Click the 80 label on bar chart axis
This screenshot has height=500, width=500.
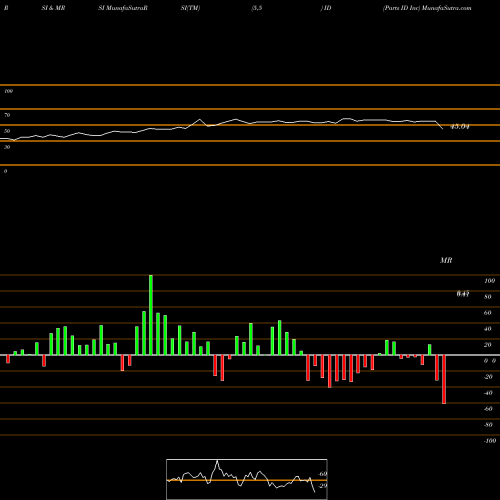pyautogui.click(x=488, y=297)
